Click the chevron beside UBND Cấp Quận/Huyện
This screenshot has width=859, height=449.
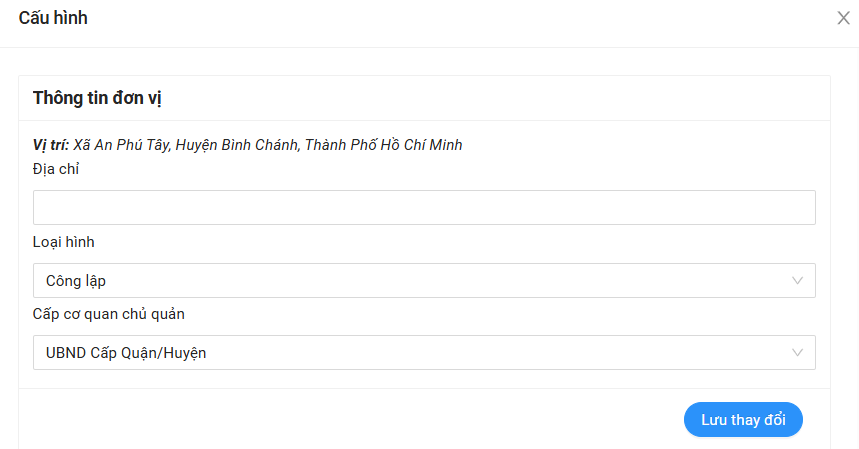[x=797, y=353]
